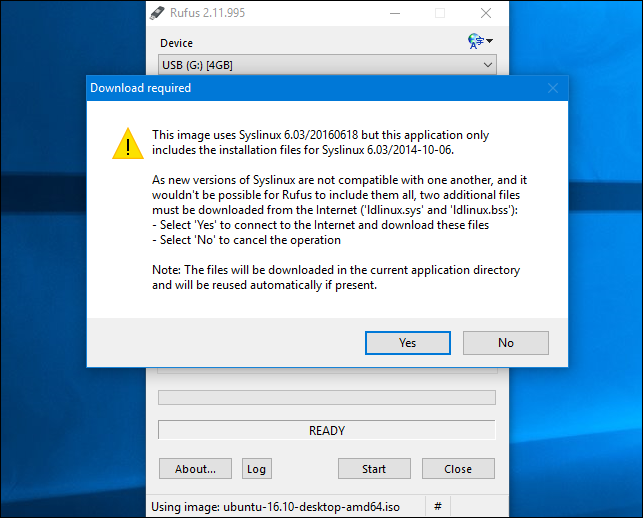The image size is (643, 518).
Task: Open the About... dialog
Action: [195, 468]
